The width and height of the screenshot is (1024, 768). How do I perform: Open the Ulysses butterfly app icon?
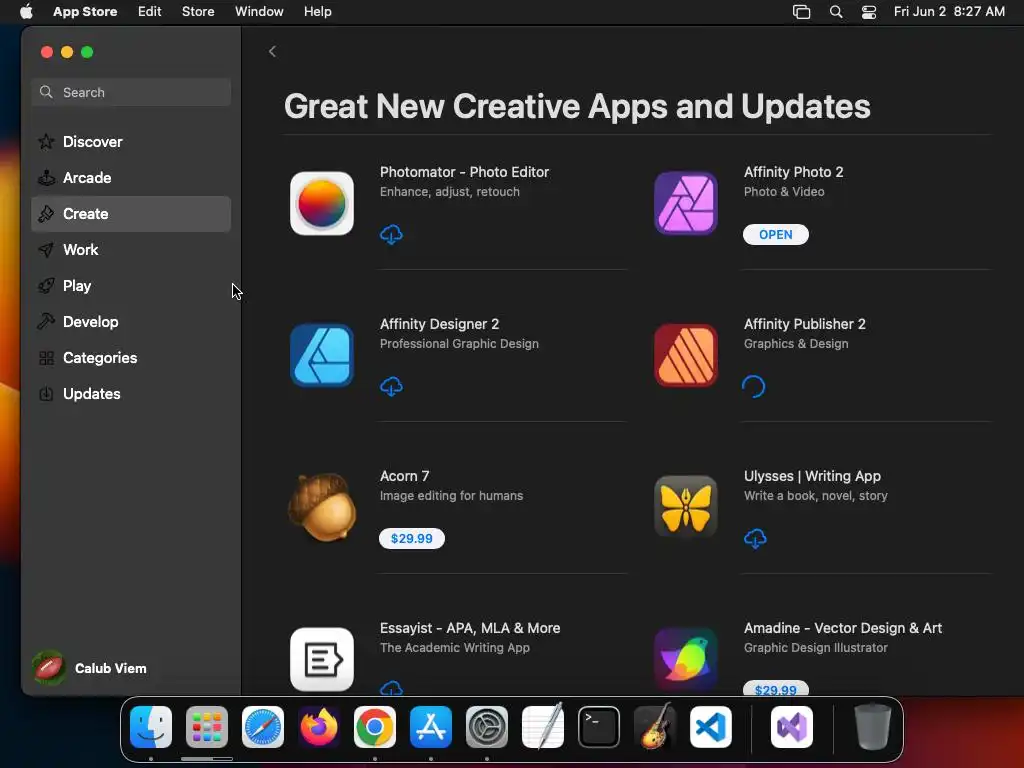tap(686, 507)
